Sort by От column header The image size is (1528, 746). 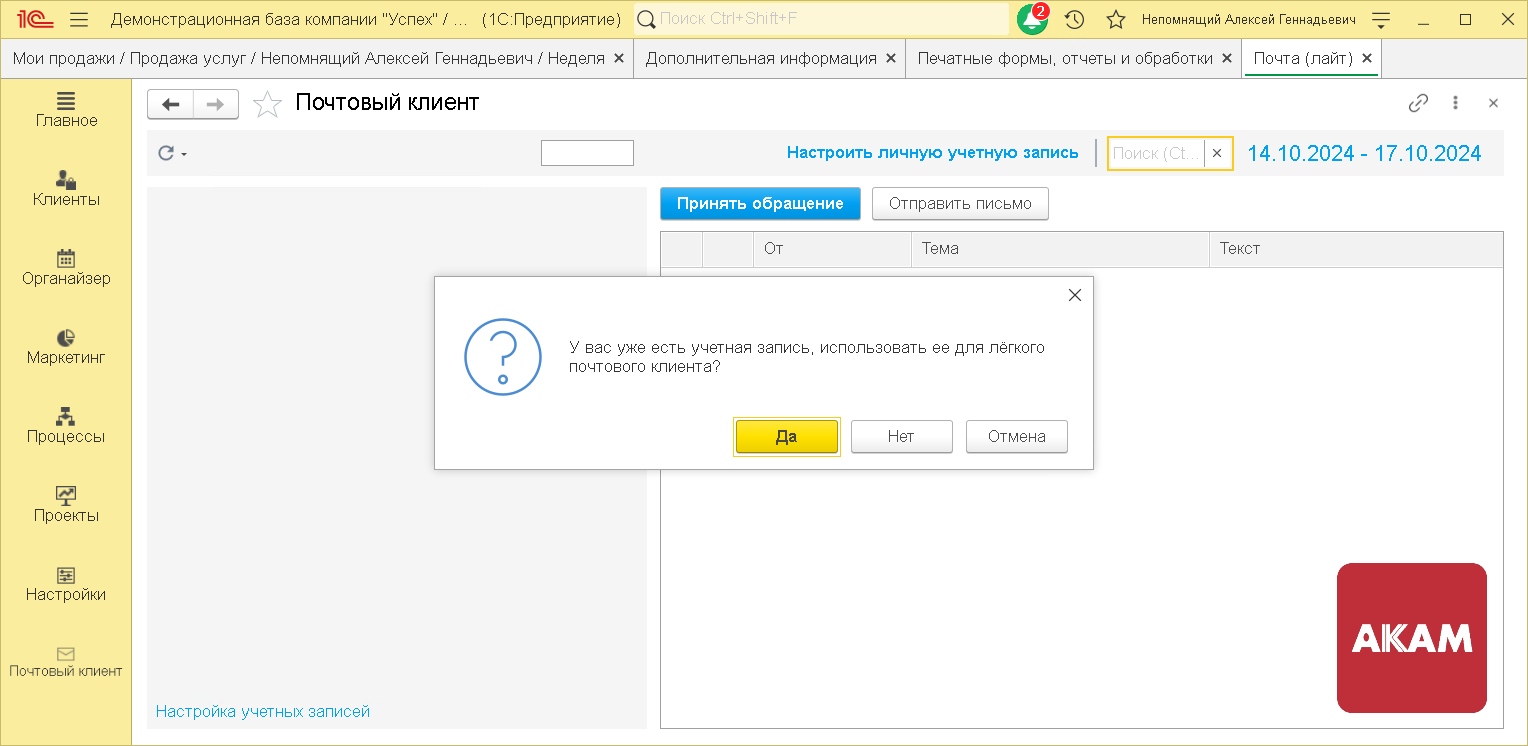(832, 249)
